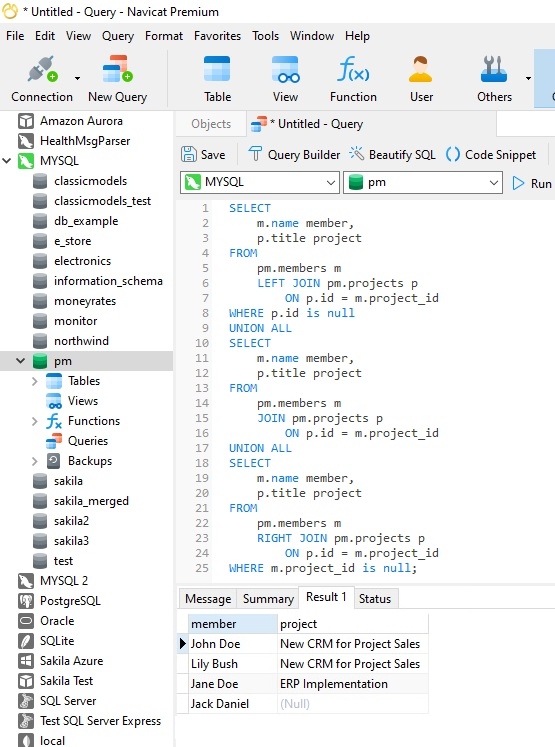The height and width of the screenshot is (747, 555).
Task: Select the View toolbar icon
Action: point(285,70)
